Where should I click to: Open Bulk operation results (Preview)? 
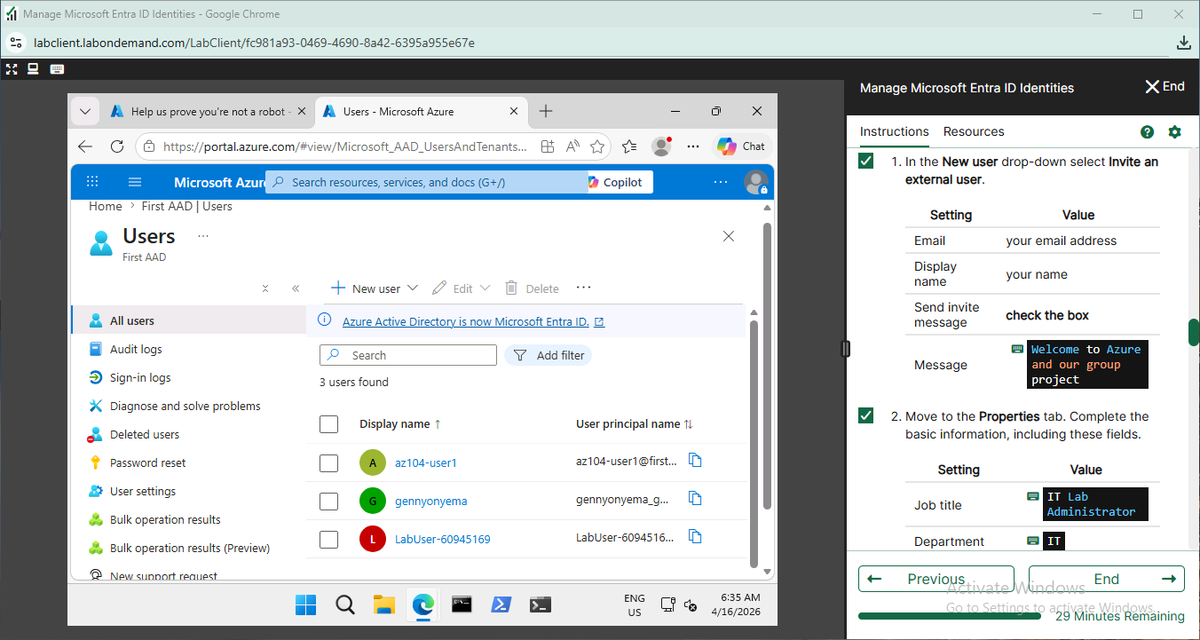click(188, 548)
